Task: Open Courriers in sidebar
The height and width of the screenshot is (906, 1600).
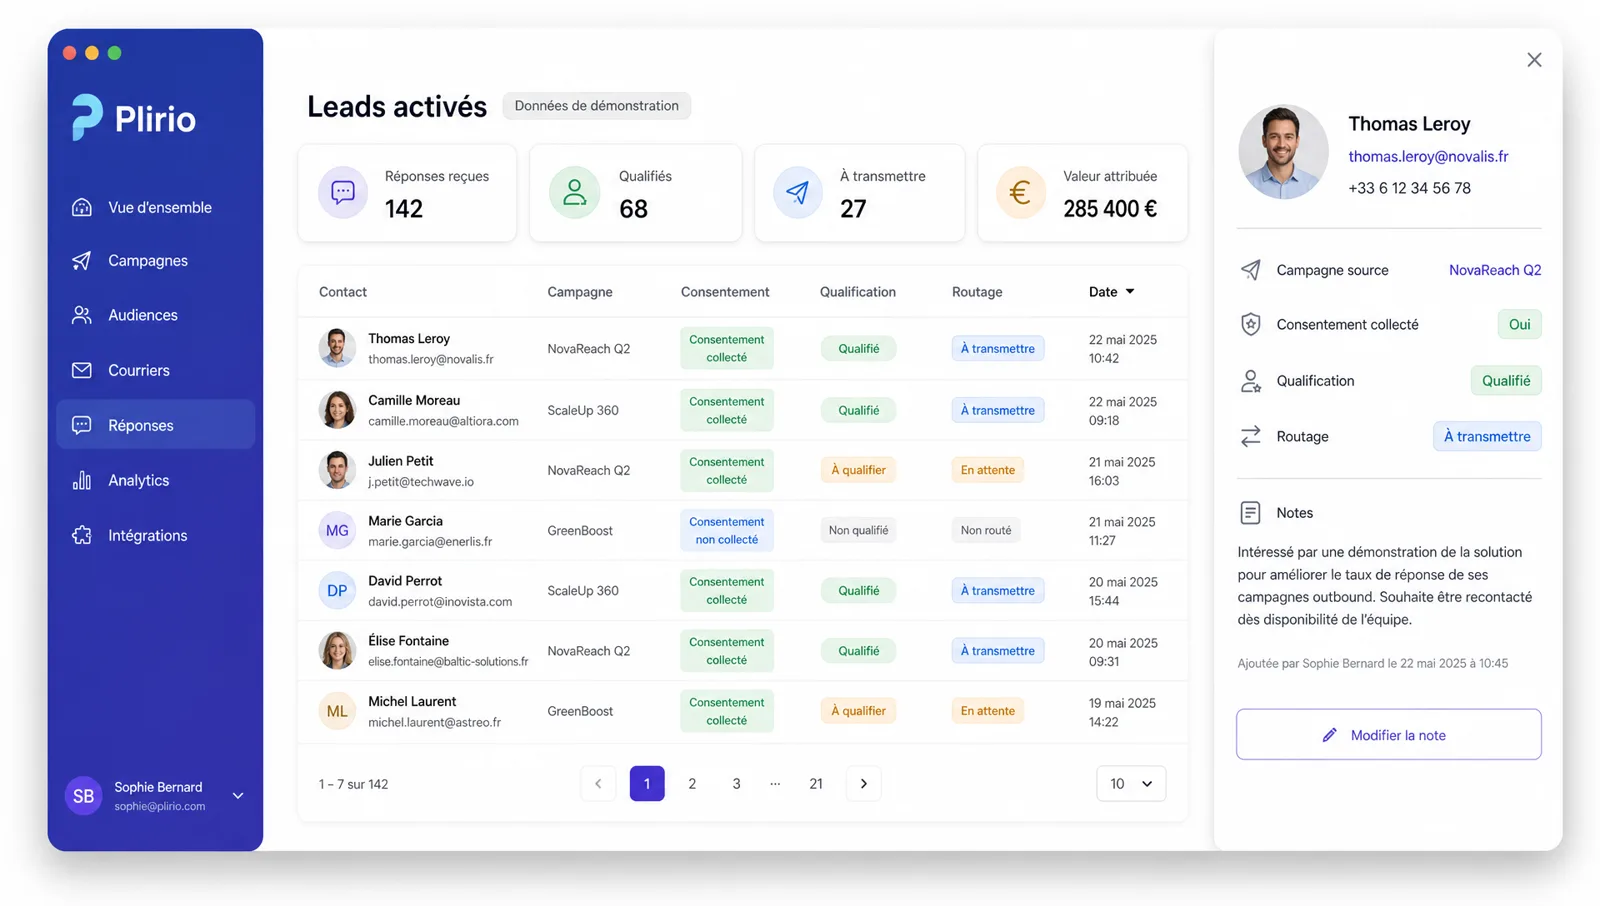Action: tap(155, 370)
